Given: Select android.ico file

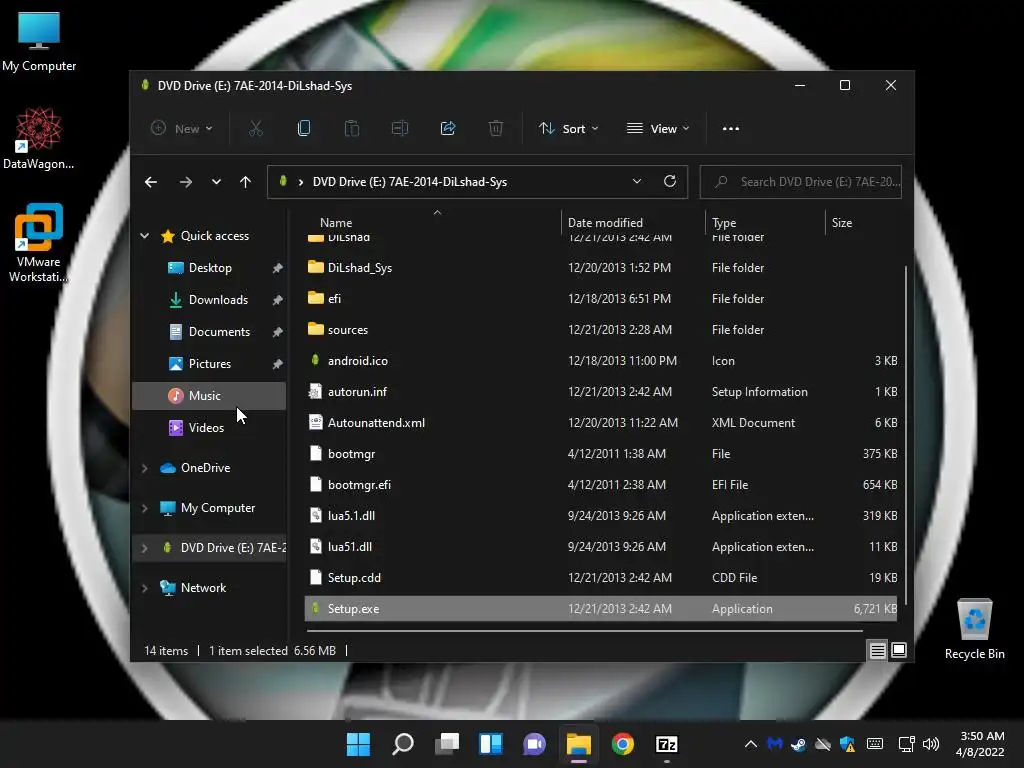Looking at the screenshot, I should 601,360.
